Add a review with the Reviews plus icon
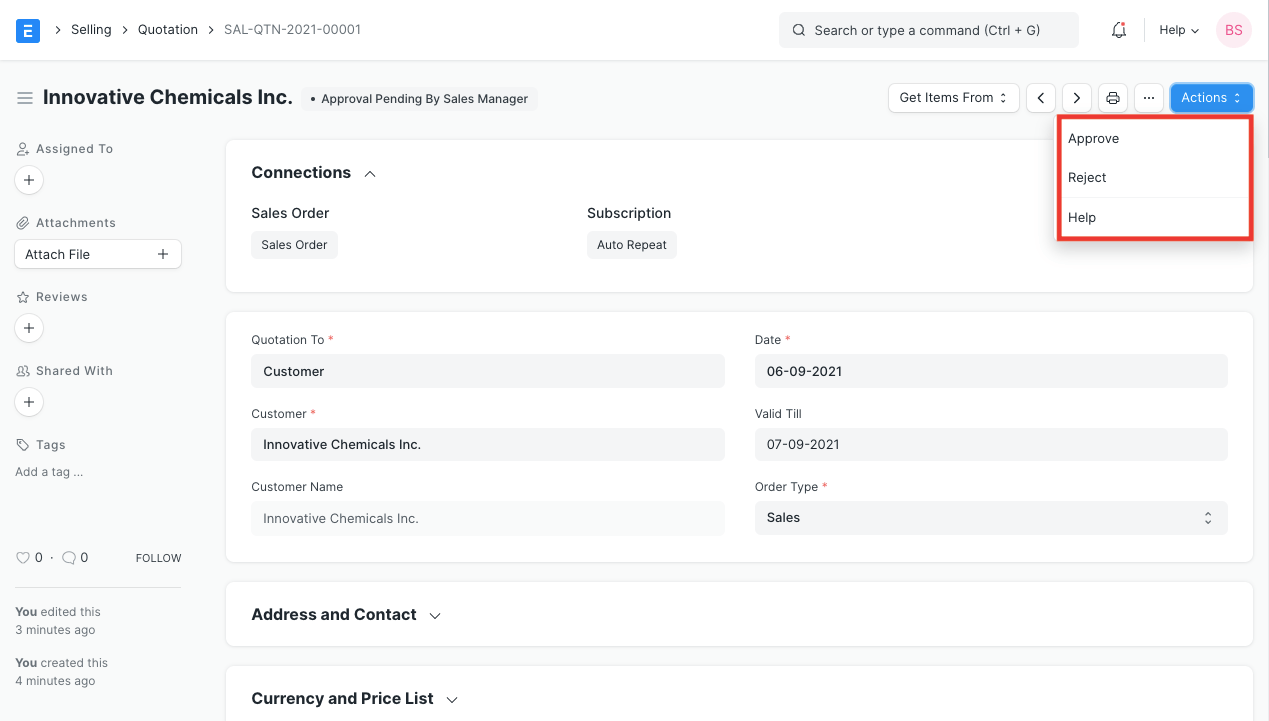 [28, 328]
